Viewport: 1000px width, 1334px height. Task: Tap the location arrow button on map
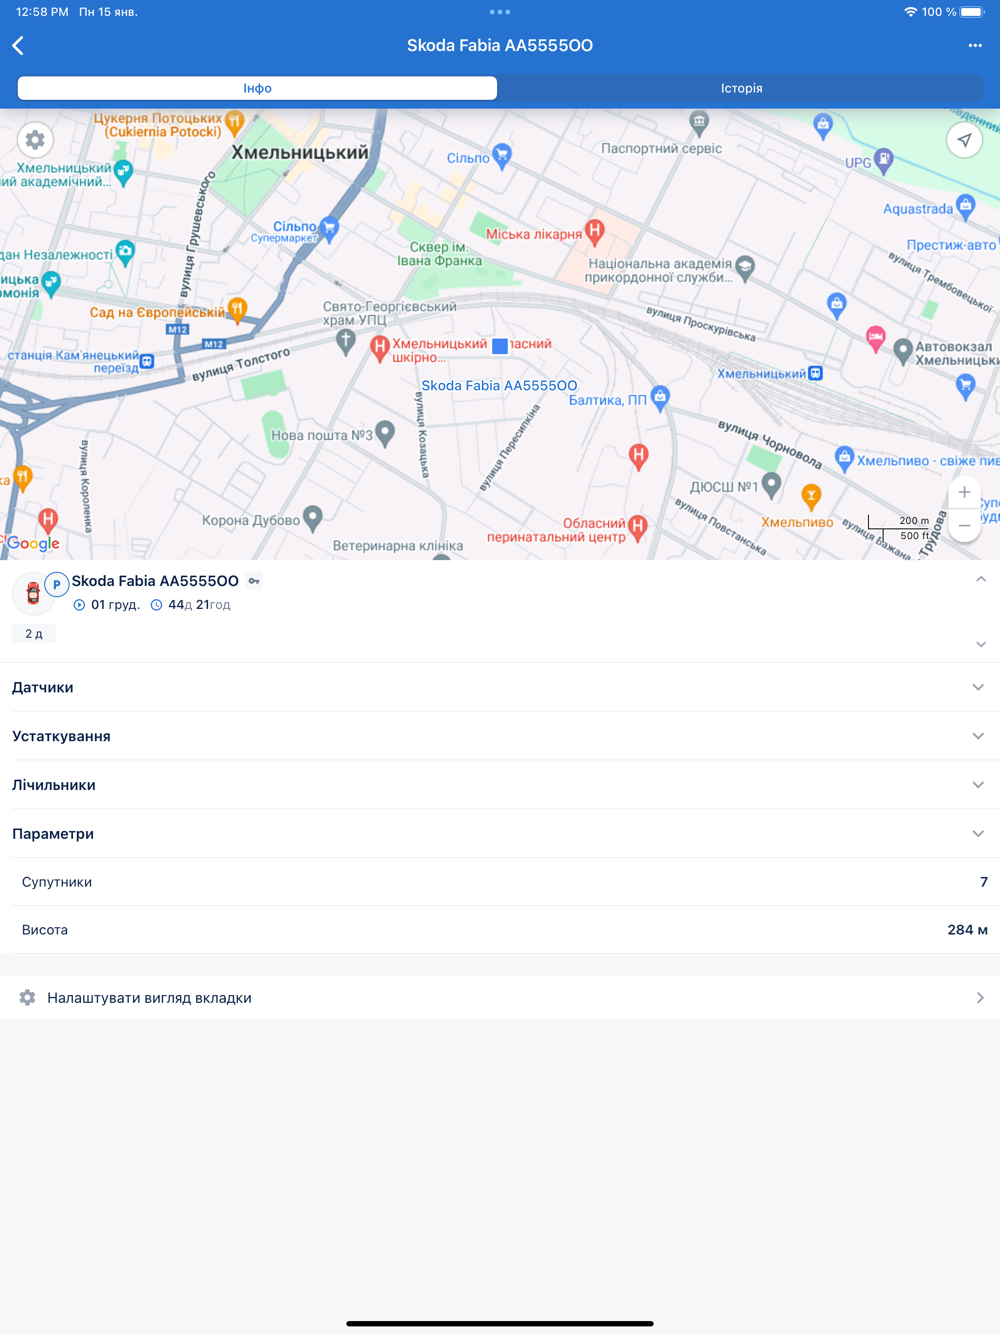(964, 140)
